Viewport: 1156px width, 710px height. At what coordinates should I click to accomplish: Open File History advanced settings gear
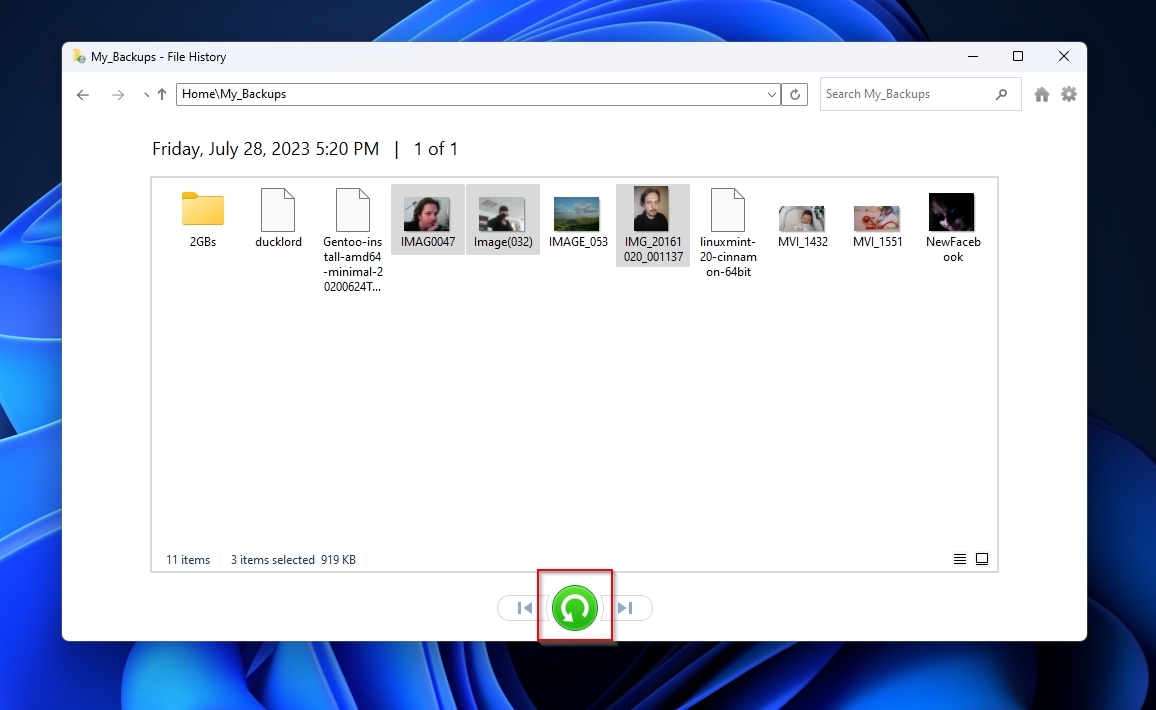(1068, 93)
